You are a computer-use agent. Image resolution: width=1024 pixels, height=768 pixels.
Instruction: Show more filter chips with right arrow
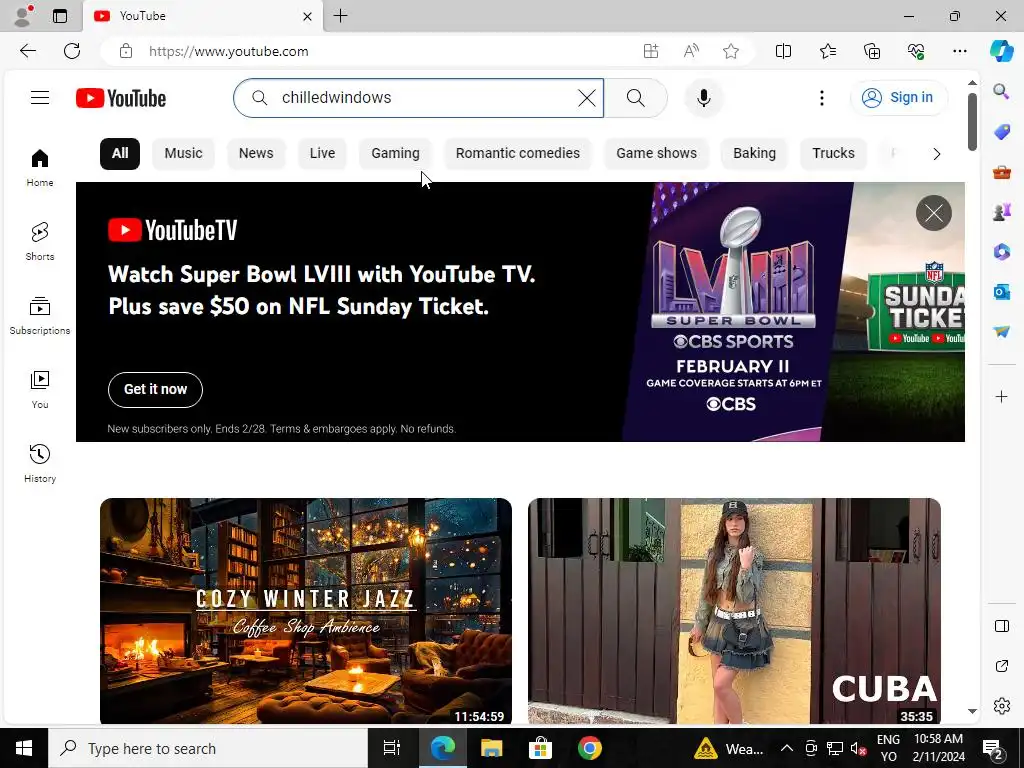click(x=936, y=154)
